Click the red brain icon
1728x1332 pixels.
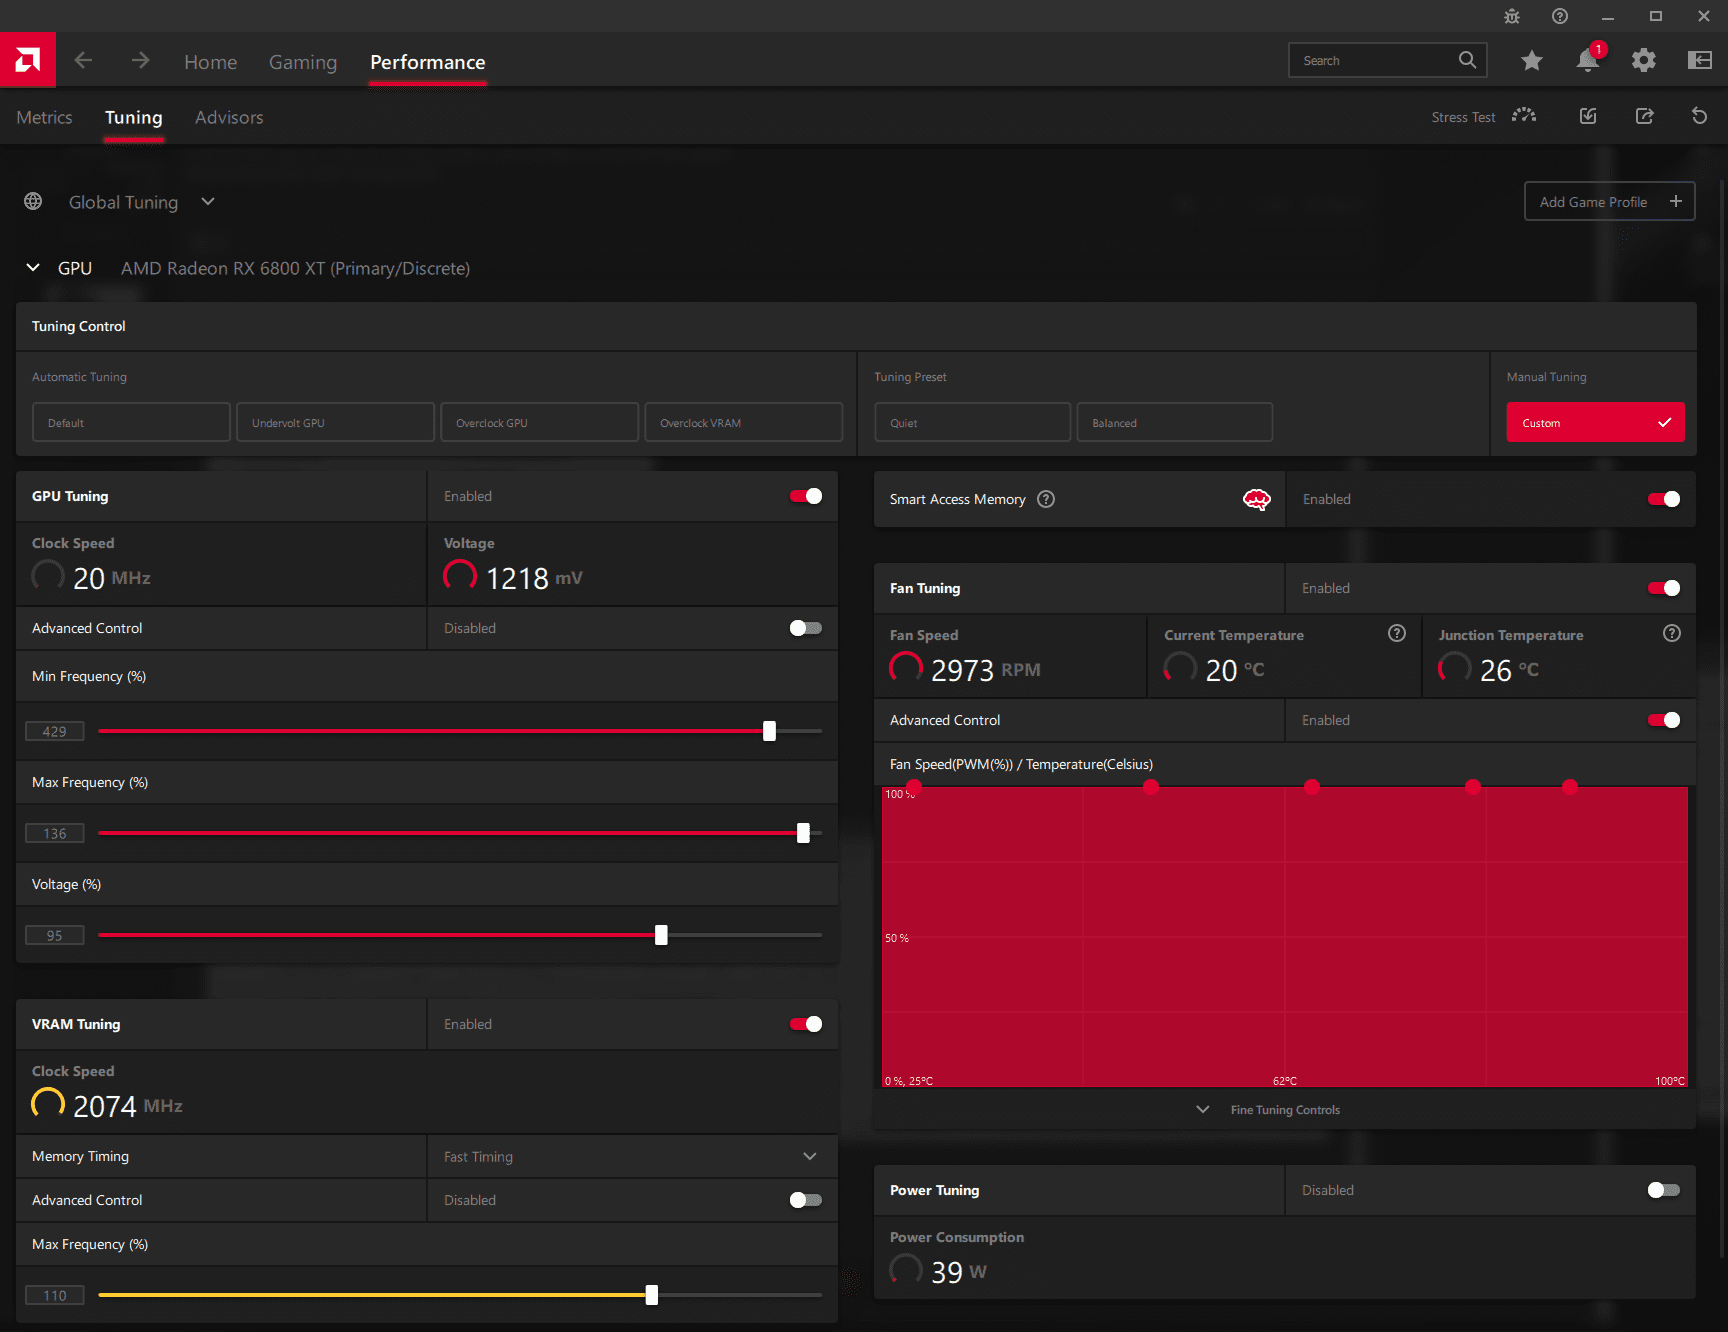(x=1257, y=499)
